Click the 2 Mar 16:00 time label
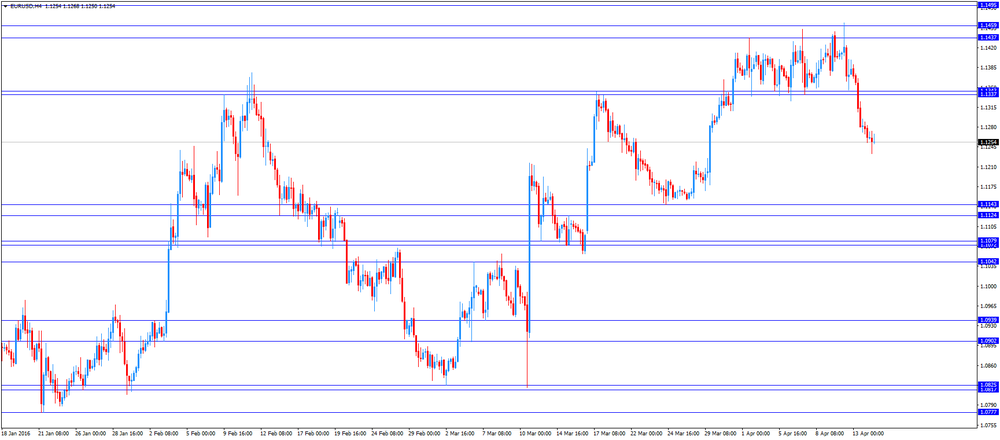1000x440 pixels. tap(462, 434)
